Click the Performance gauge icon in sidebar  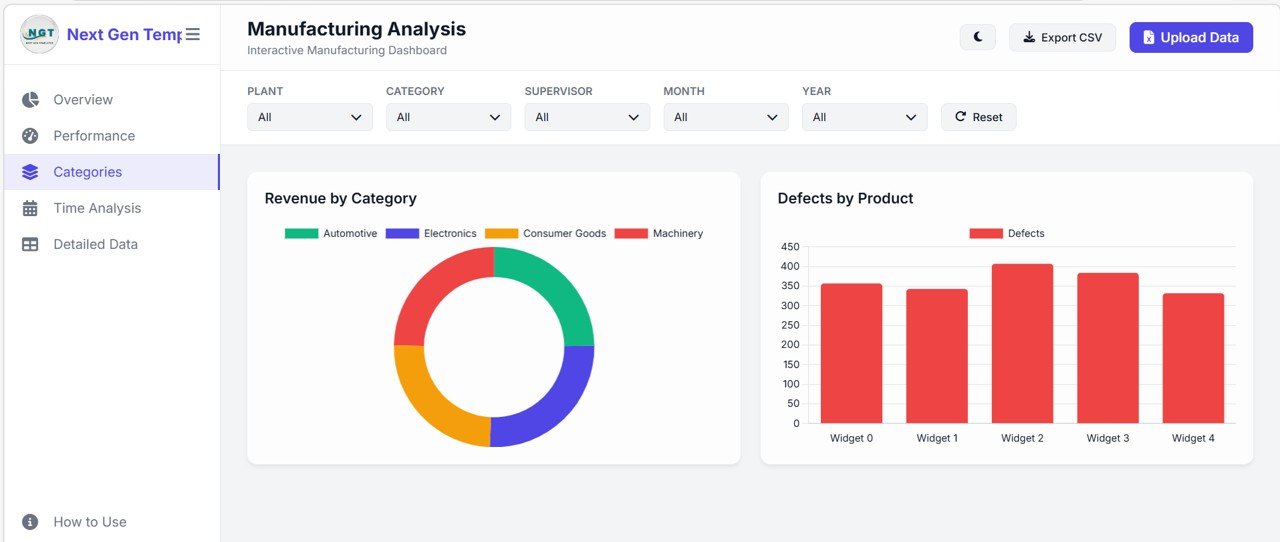tap(30, 136)
